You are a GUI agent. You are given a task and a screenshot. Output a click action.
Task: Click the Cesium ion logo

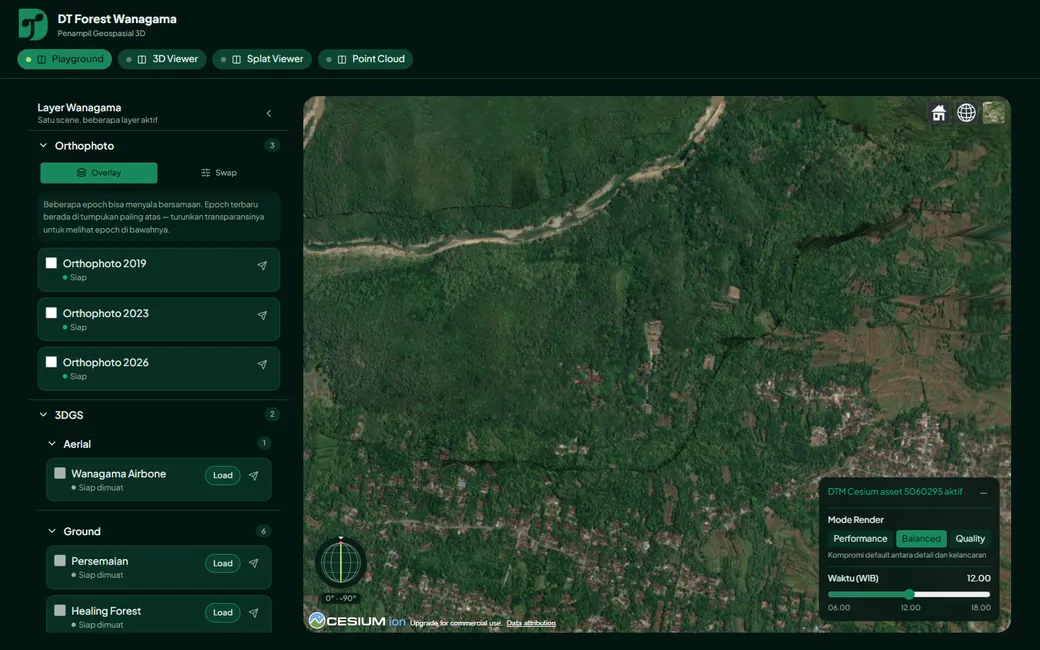358,621
